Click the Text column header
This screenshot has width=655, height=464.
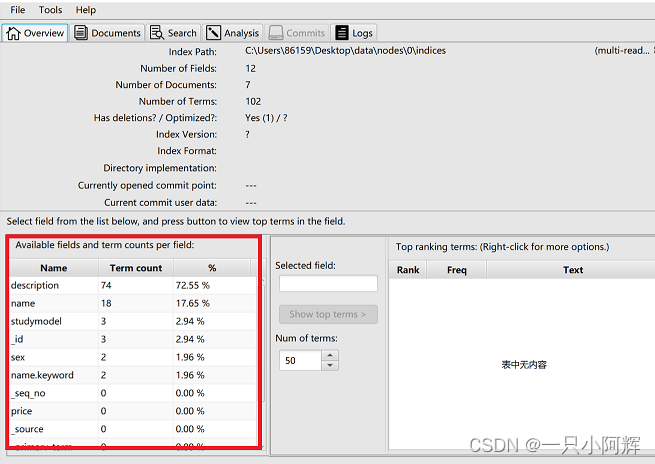click(x=572, y=270)
